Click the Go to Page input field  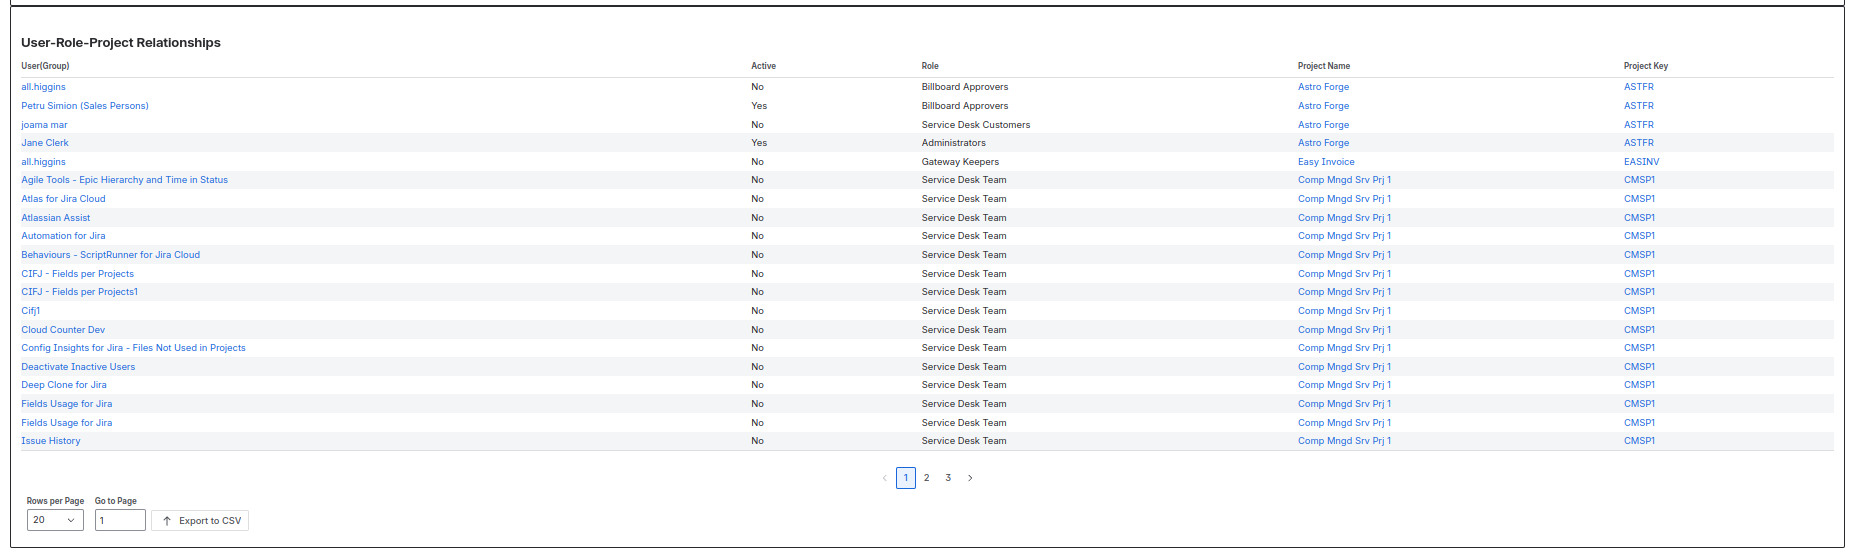click(x=120, y=520)
